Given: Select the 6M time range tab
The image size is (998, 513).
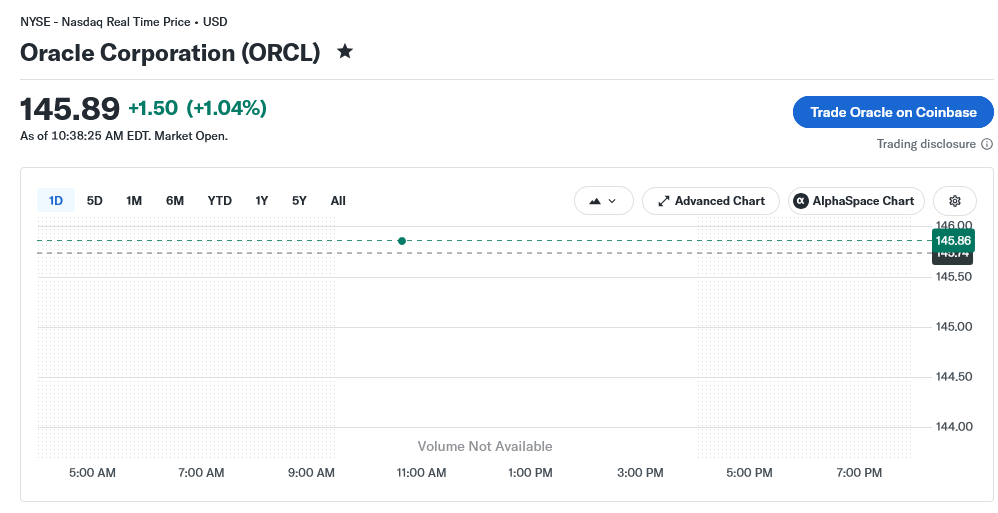Looking at the screenshot, I should 174,201.
